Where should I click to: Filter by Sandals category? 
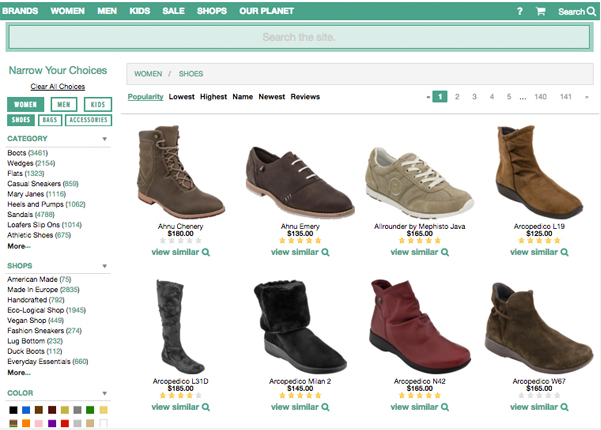coord(31,215)
